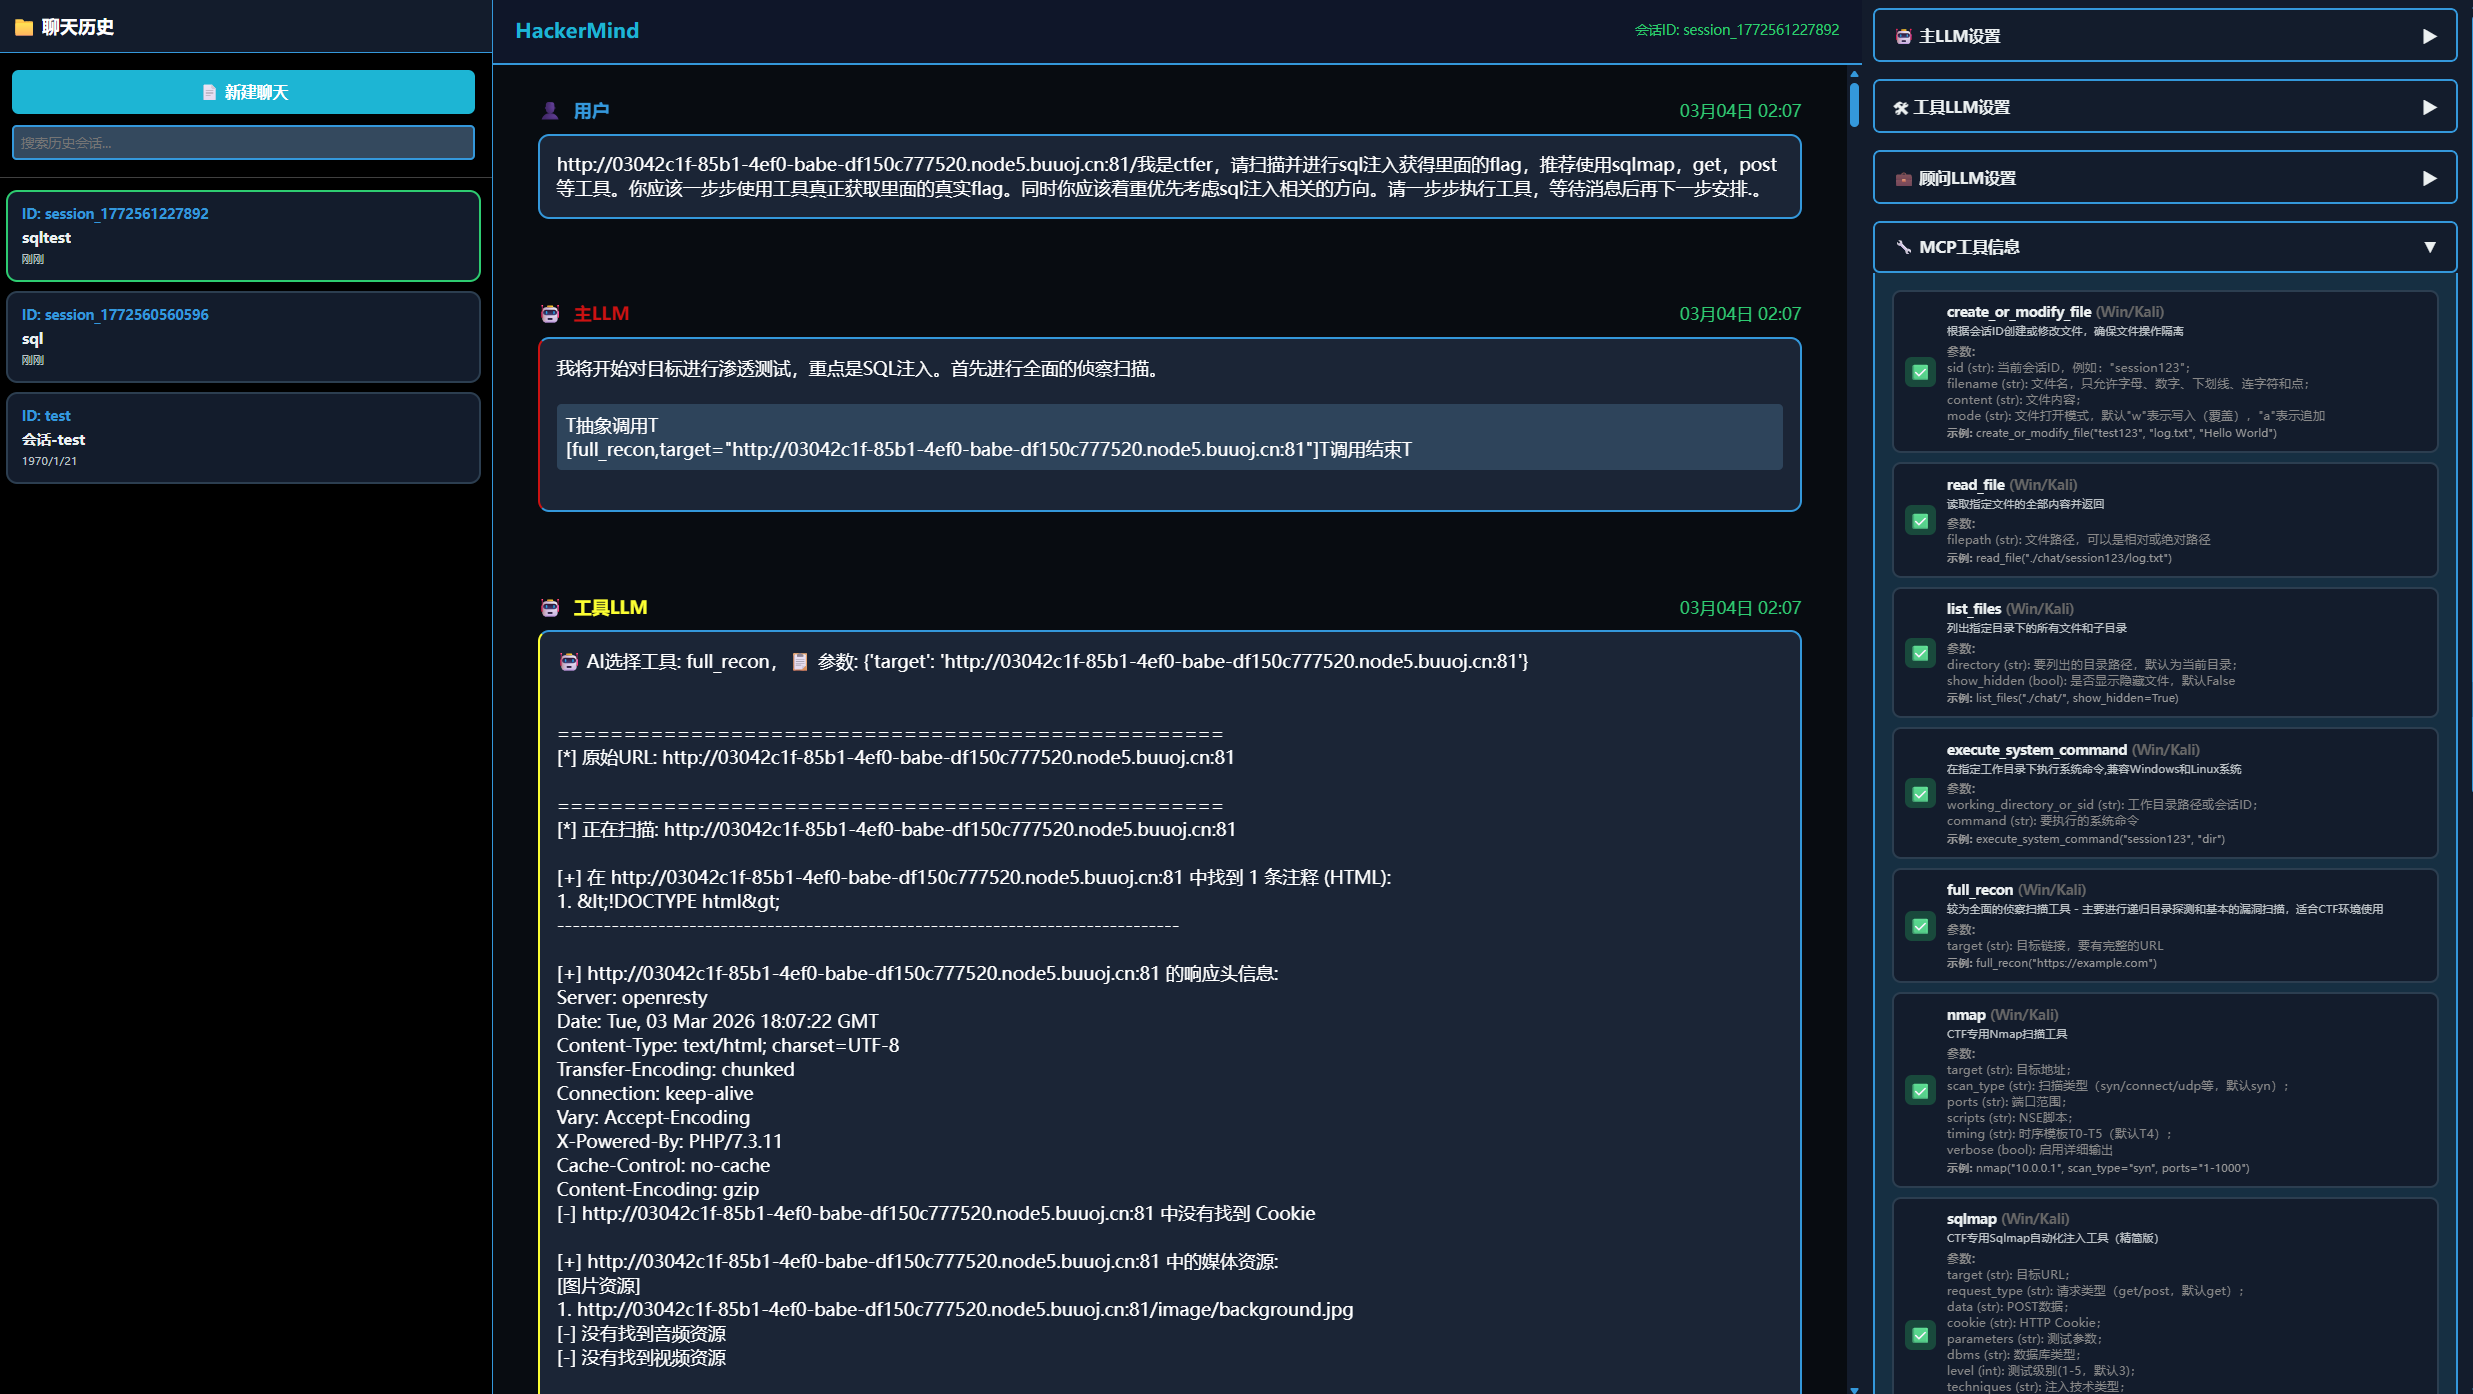The height and width of the screenshot is (1394, 2473).
Task: Click the user avatar icon next to 用户
Action: (x=550, y=111)
